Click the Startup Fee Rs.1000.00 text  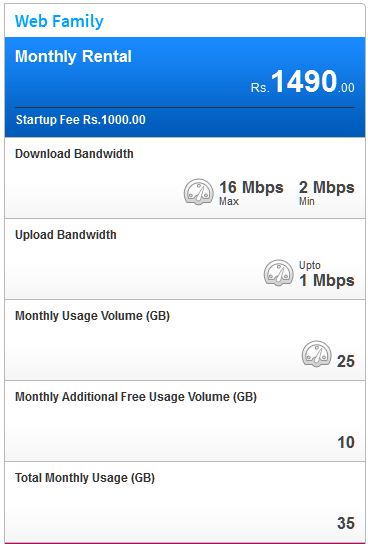(80, 120)
